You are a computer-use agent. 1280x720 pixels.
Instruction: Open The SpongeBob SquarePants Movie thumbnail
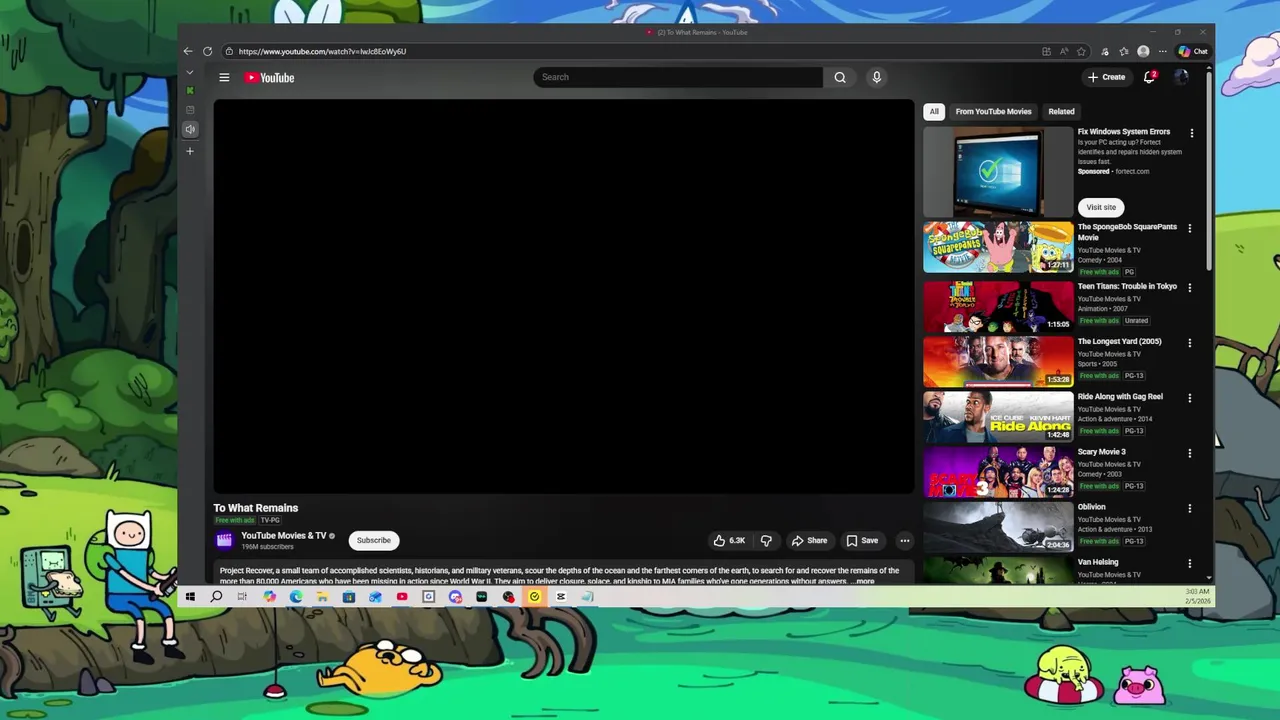[x=998, y=247]
